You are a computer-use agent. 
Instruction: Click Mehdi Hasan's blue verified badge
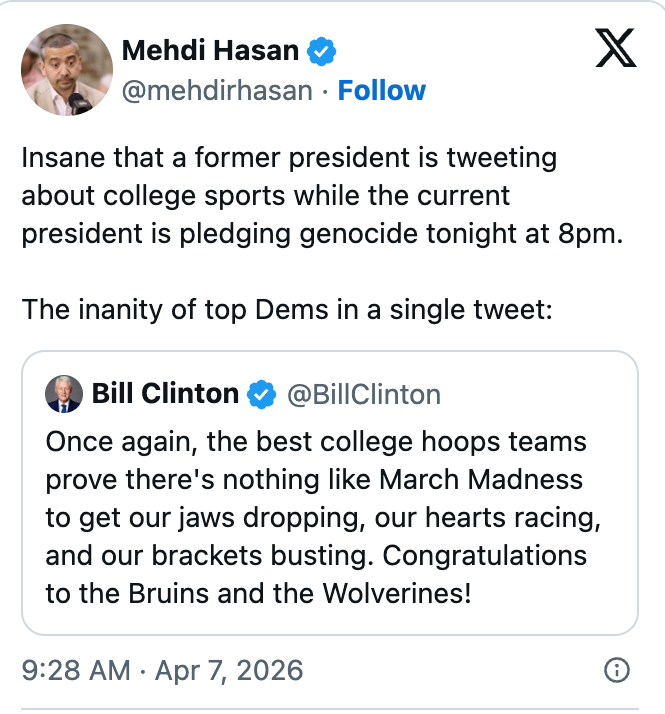point(321,49)
